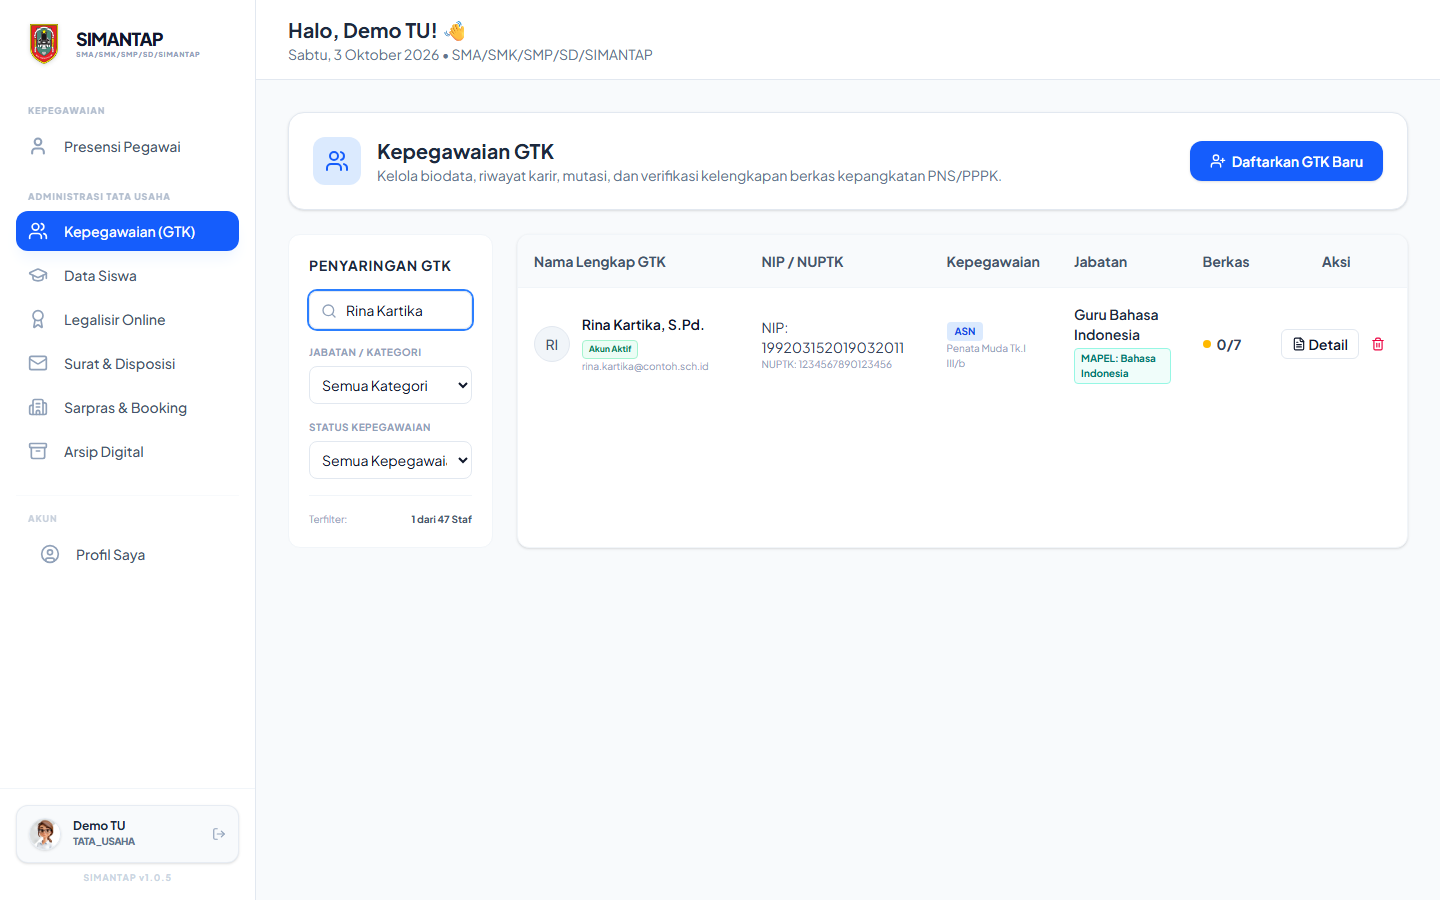1440x900 pixels.
Task: Navigate to Surat & Disposisi
Action: [x=127, y=363]
